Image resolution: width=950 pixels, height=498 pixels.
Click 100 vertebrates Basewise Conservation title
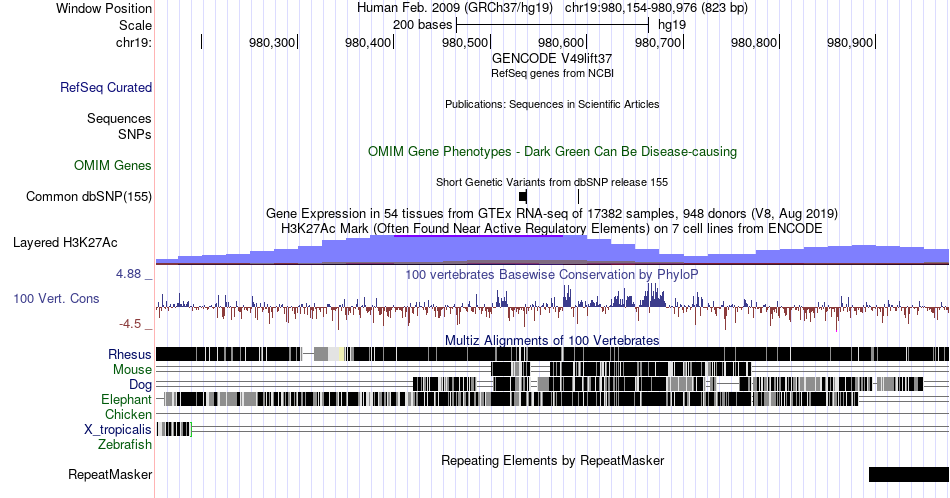coord(552,274)
